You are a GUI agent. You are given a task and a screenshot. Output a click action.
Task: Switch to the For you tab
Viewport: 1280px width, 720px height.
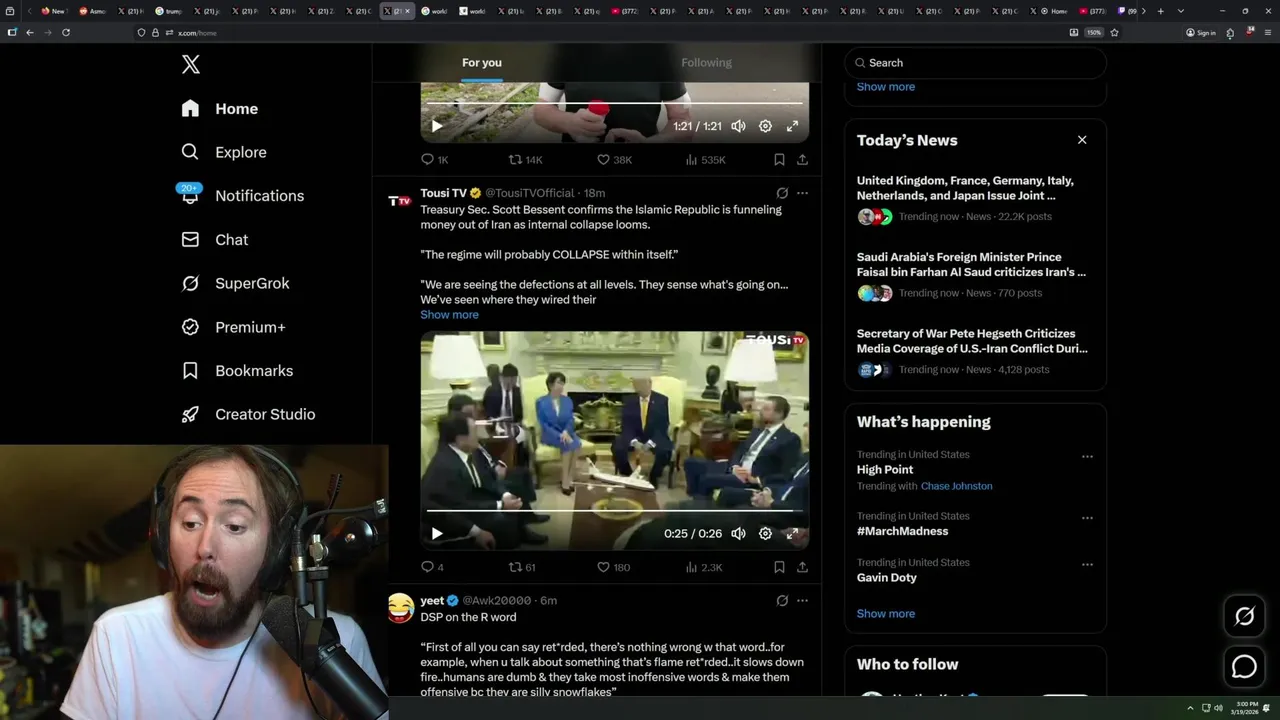[482, 63]
